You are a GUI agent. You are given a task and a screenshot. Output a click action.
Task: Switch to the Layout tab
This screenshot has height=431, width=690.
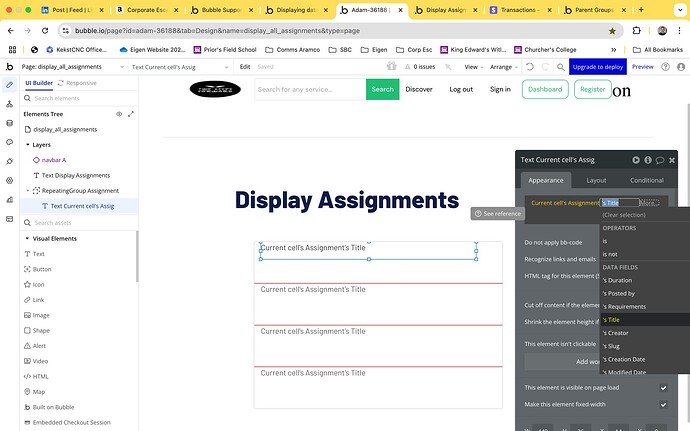coord(596,181)
